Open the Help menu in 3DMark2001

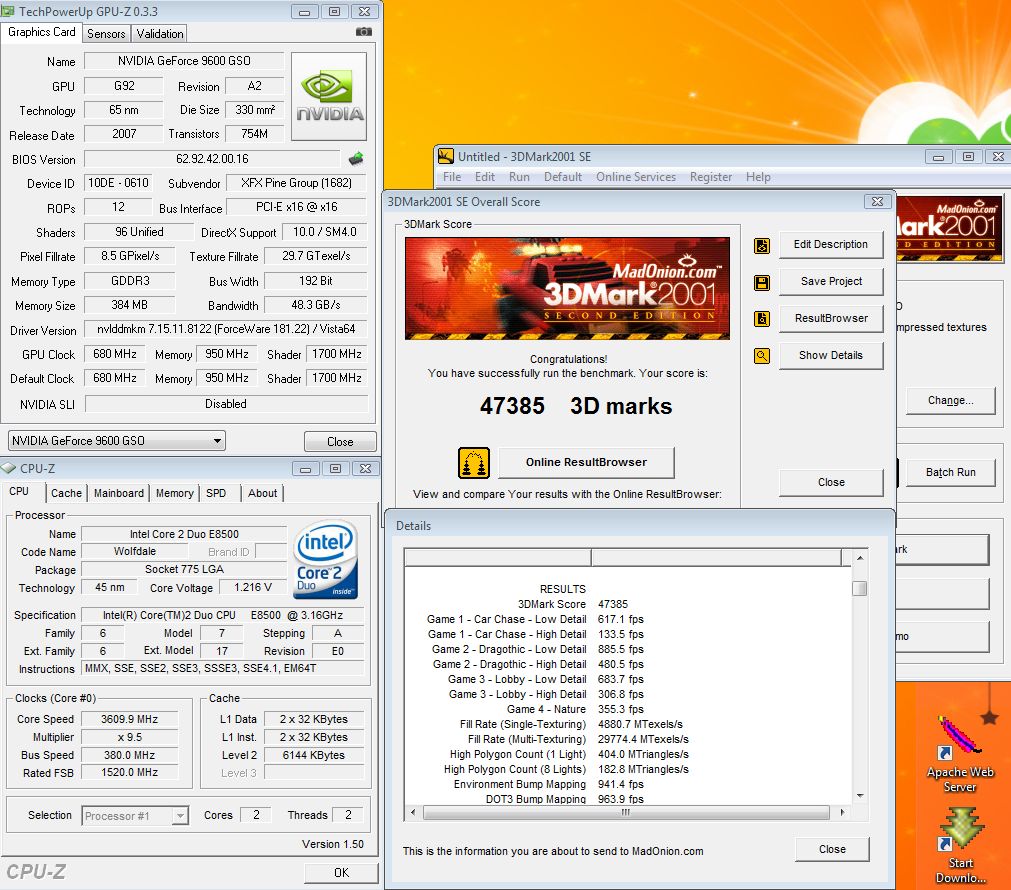(758, 177)
